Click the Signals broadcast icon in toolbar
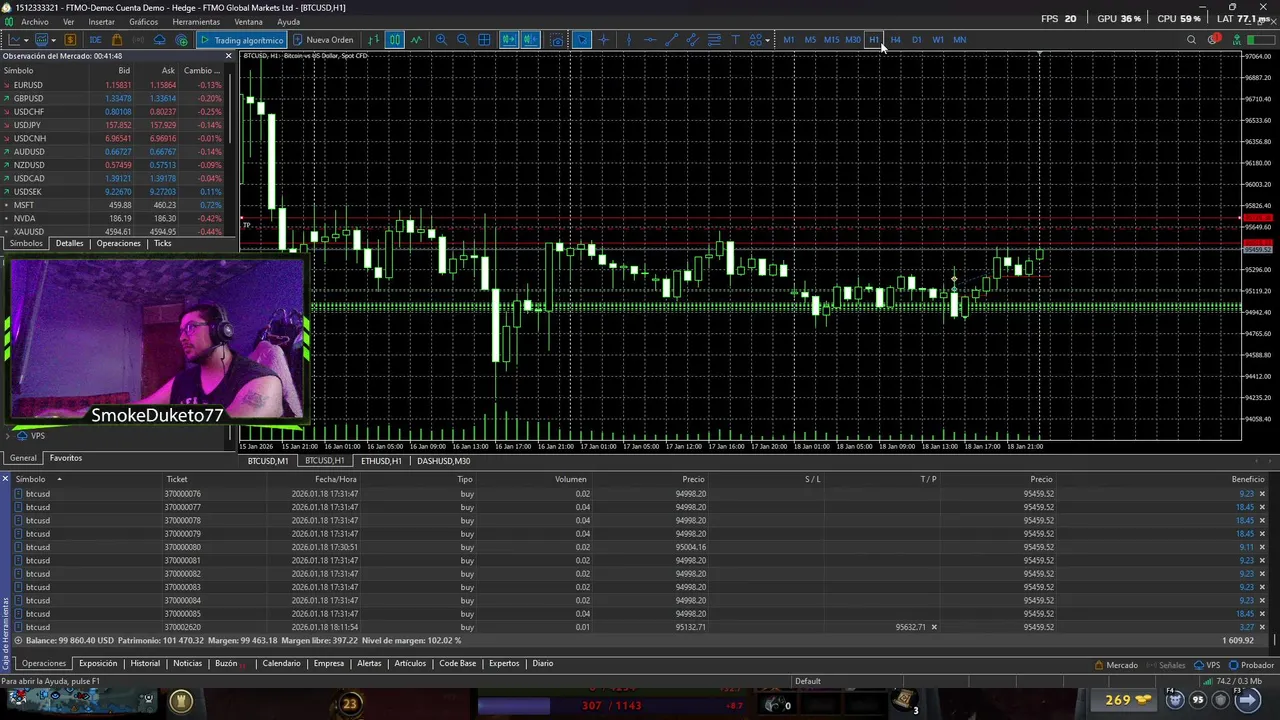This screenshot has height=720, width=1280. [138, 40]
